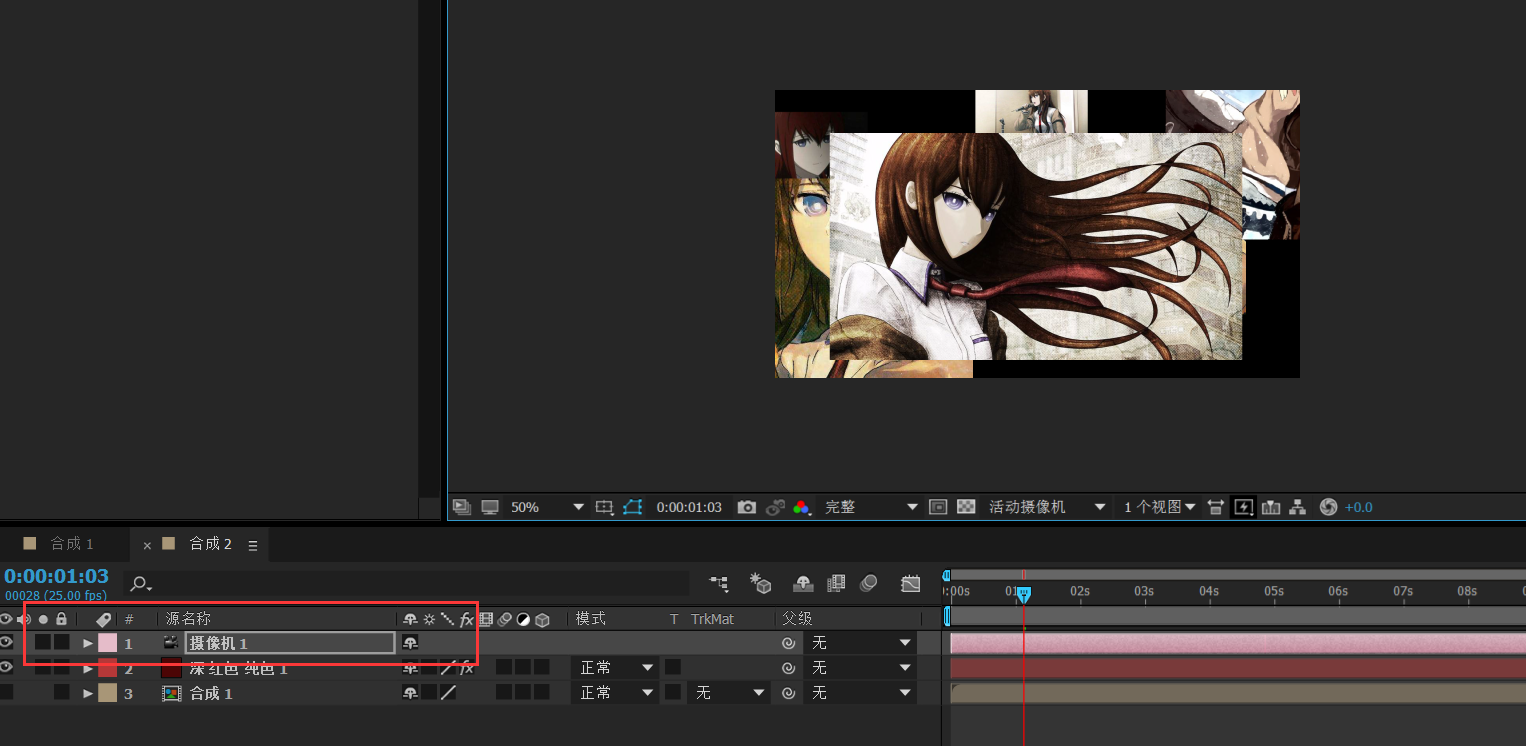This screenshot has width=1526, height=746.
Task: Click the 04s mark on time ruler
Action: pyautogui.click(x=1209, y=591)
